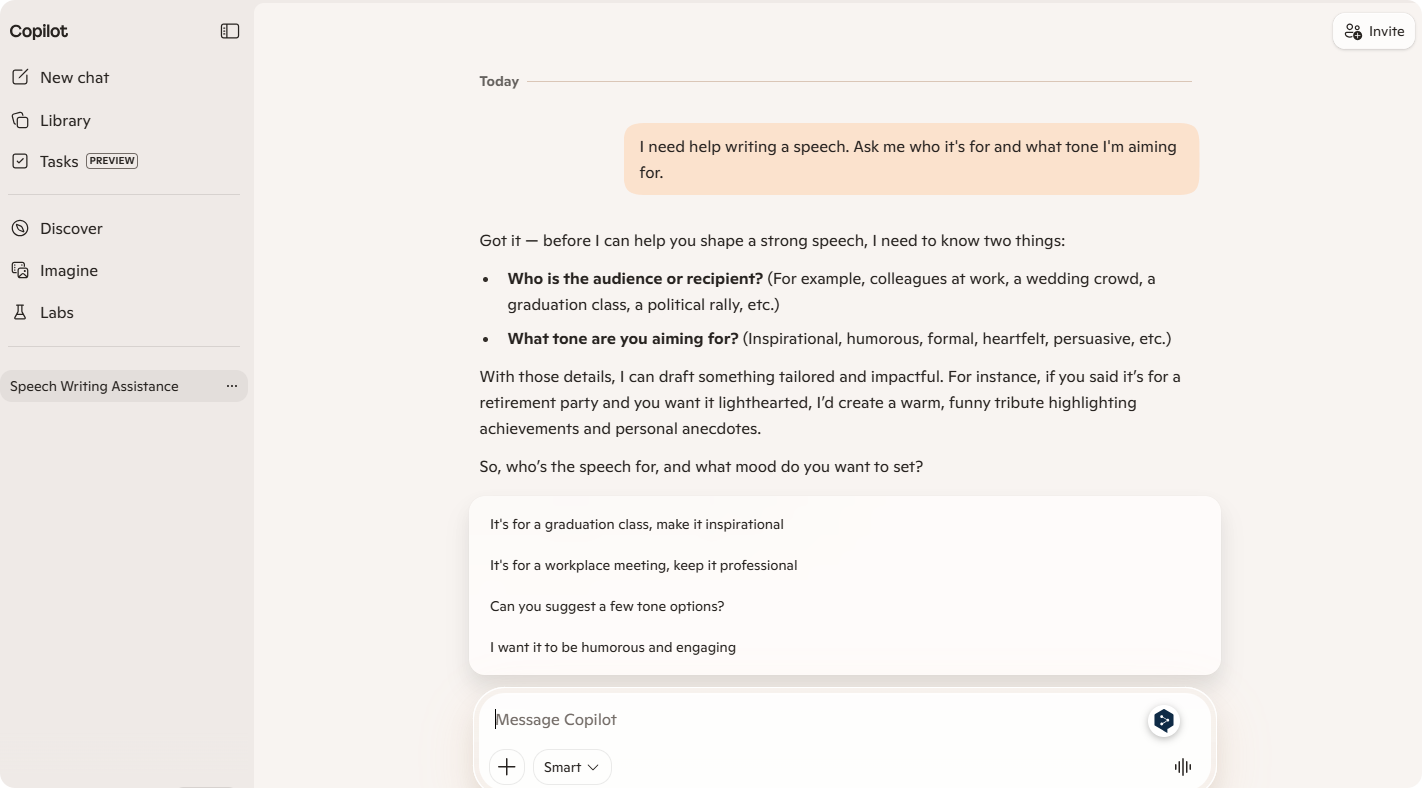The width and height of the screenshot is (1422, 788).
Task: Open options for Speech Writing Assistance chat
Action: pyautogui.click(x=232, y=386)
